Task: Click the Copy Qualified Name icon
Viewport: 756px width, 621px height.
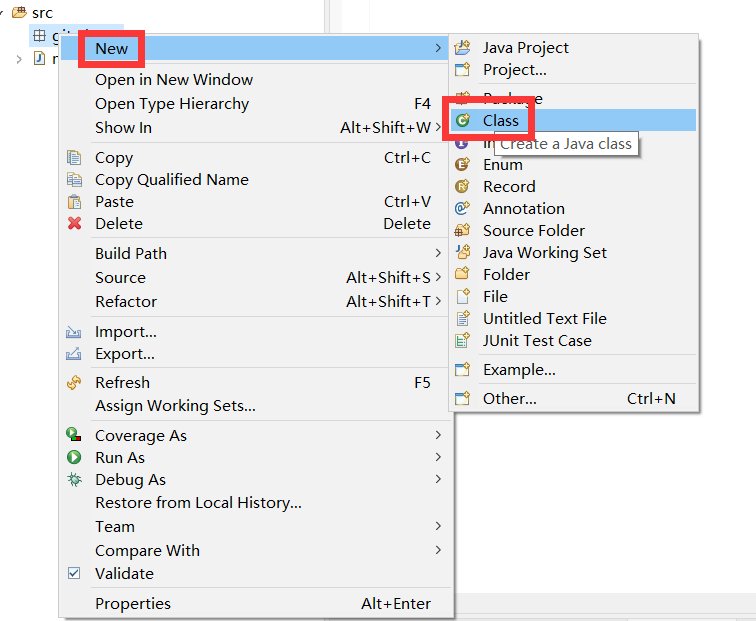Action: (74, 179)
